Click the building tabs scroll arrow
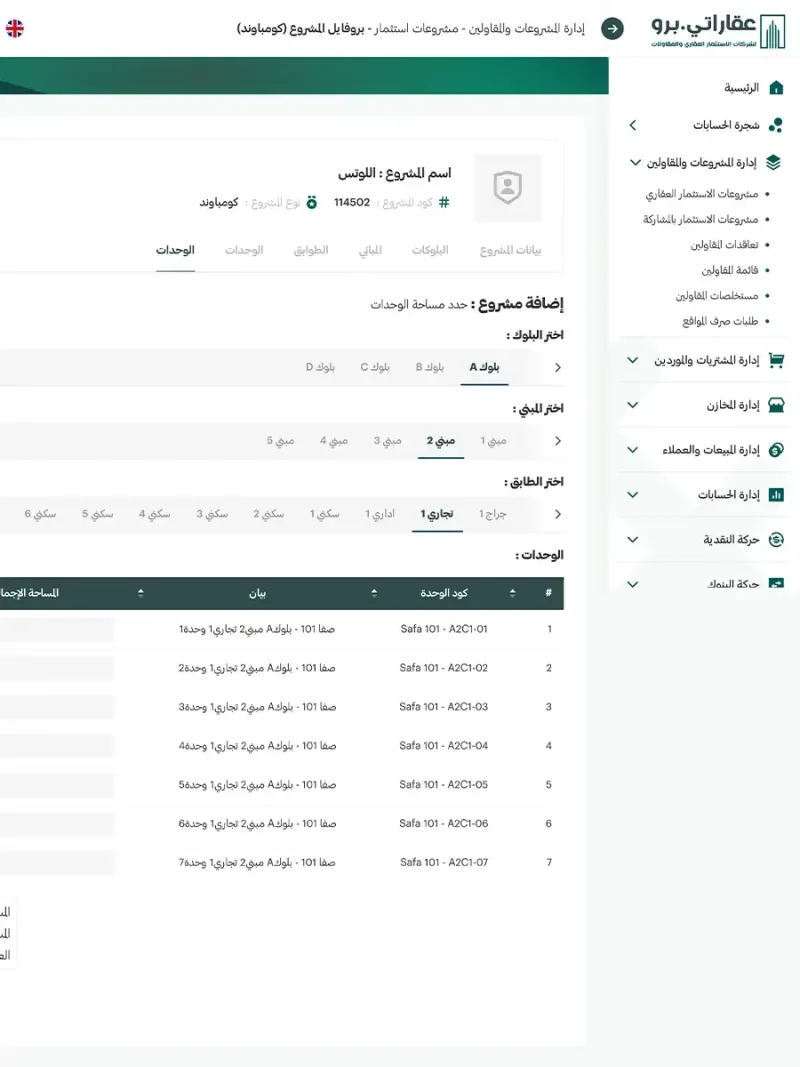Image resolution: width=800 pixels, height=1067 pixels. click(x=558, y=441)
